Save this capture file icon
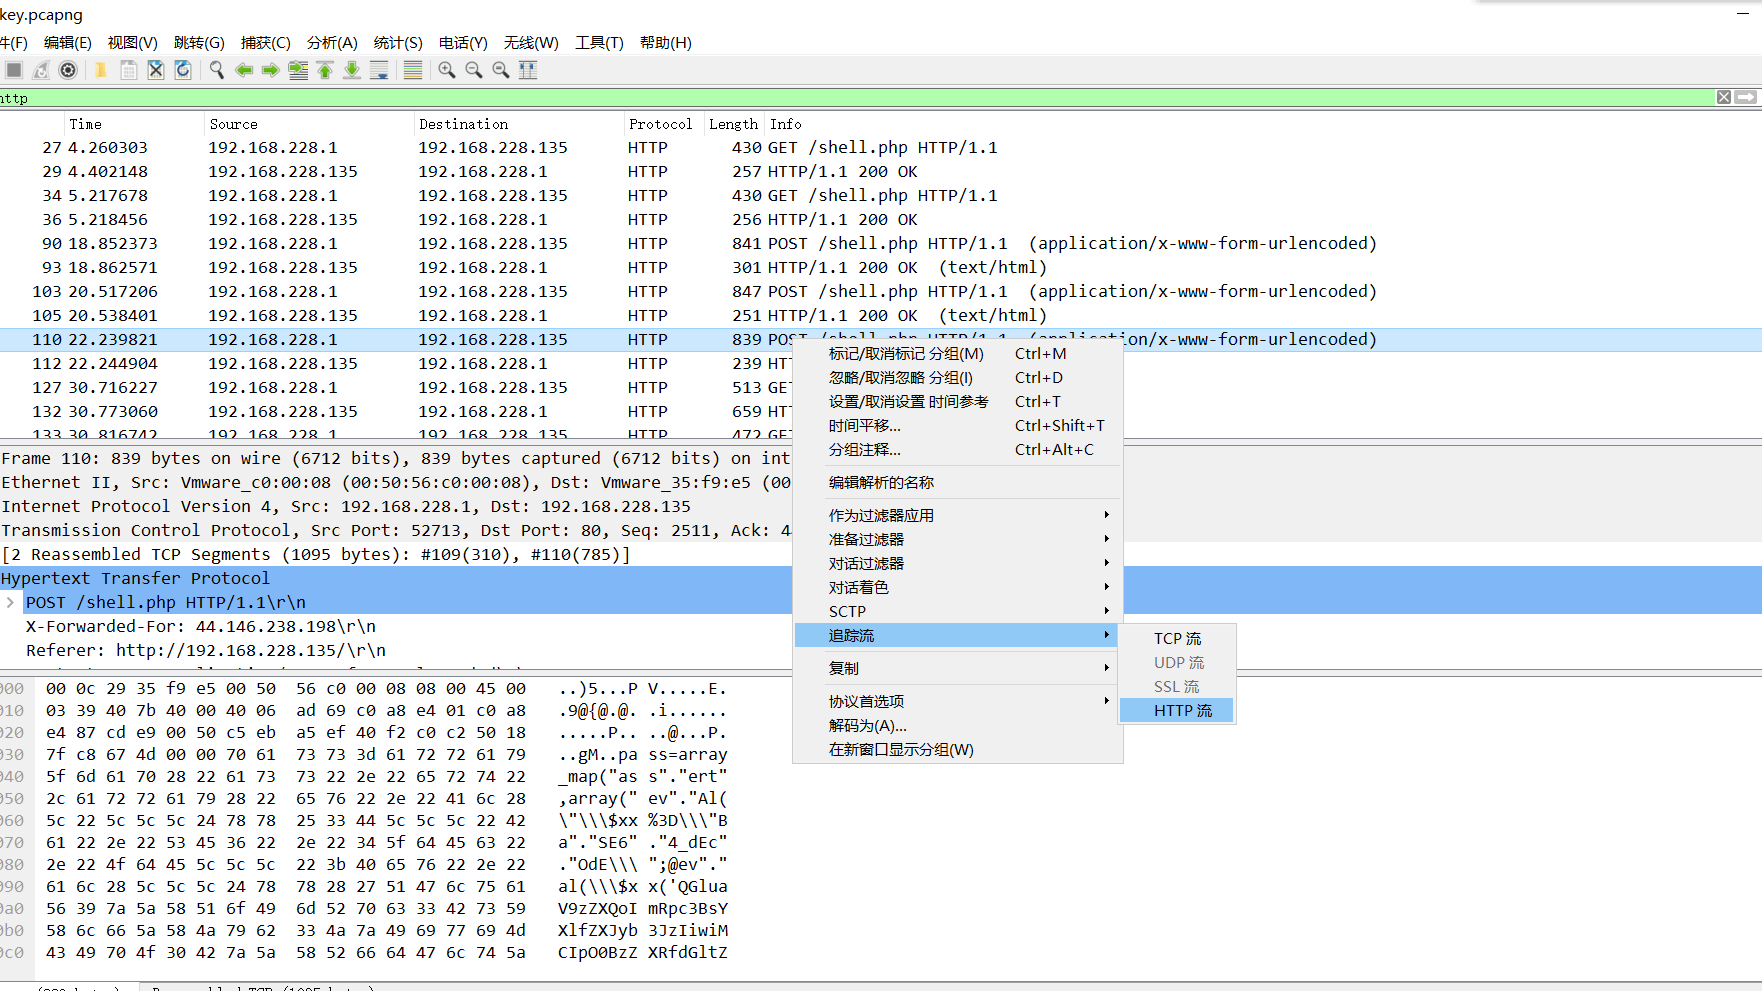1762x991 pixels. click(x=128, y=70)
